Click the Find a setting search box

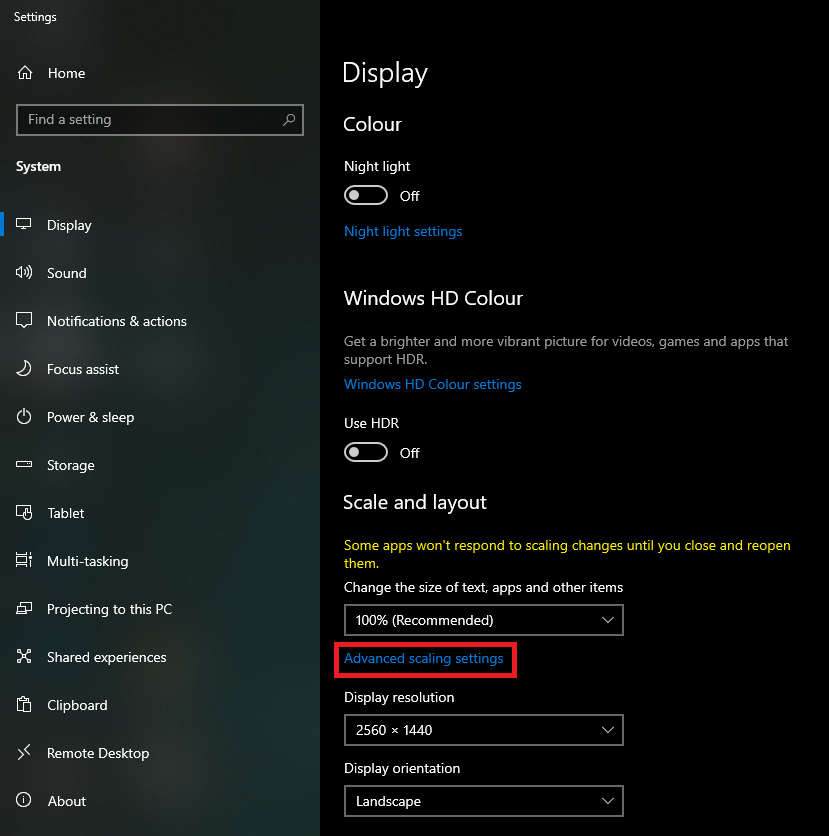[x=159, y=119]
